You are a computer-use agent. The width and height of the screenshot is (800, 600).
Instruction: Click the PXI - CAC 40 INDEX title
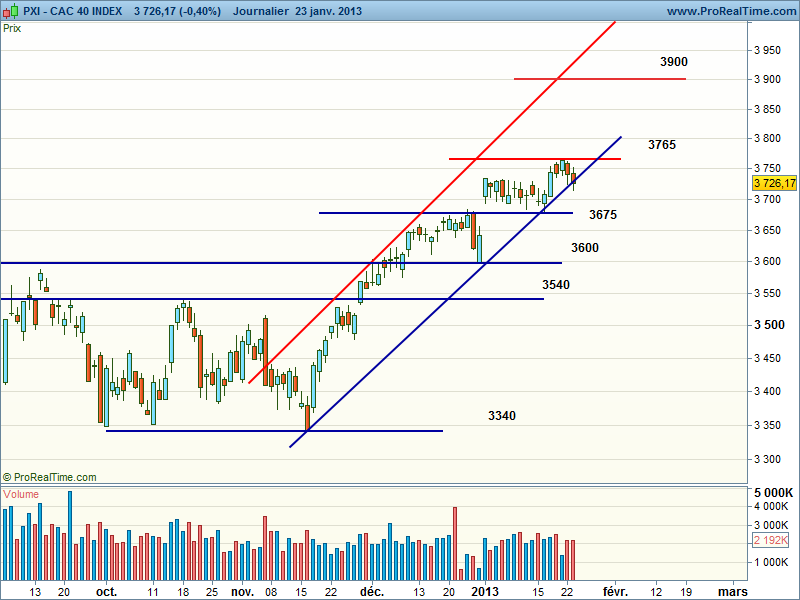(73, 11)
